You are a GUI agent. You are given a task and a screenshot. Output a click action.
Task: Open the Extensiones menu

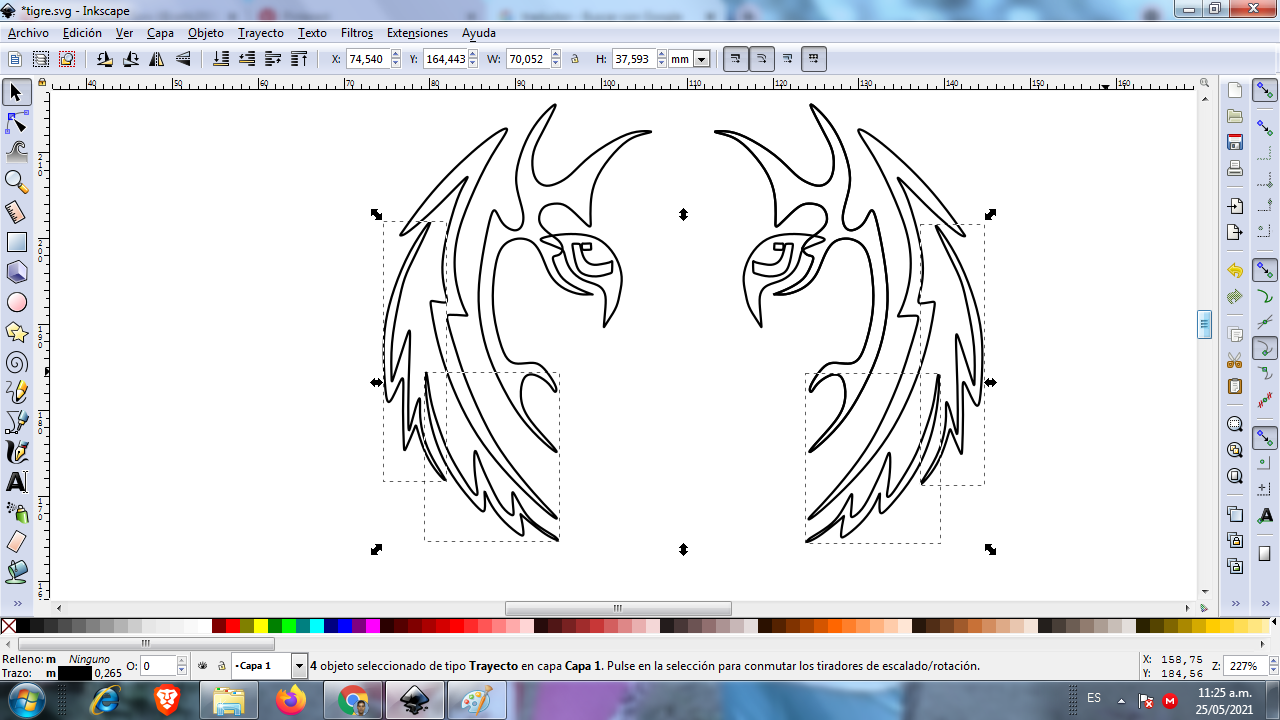pos(417,33)
